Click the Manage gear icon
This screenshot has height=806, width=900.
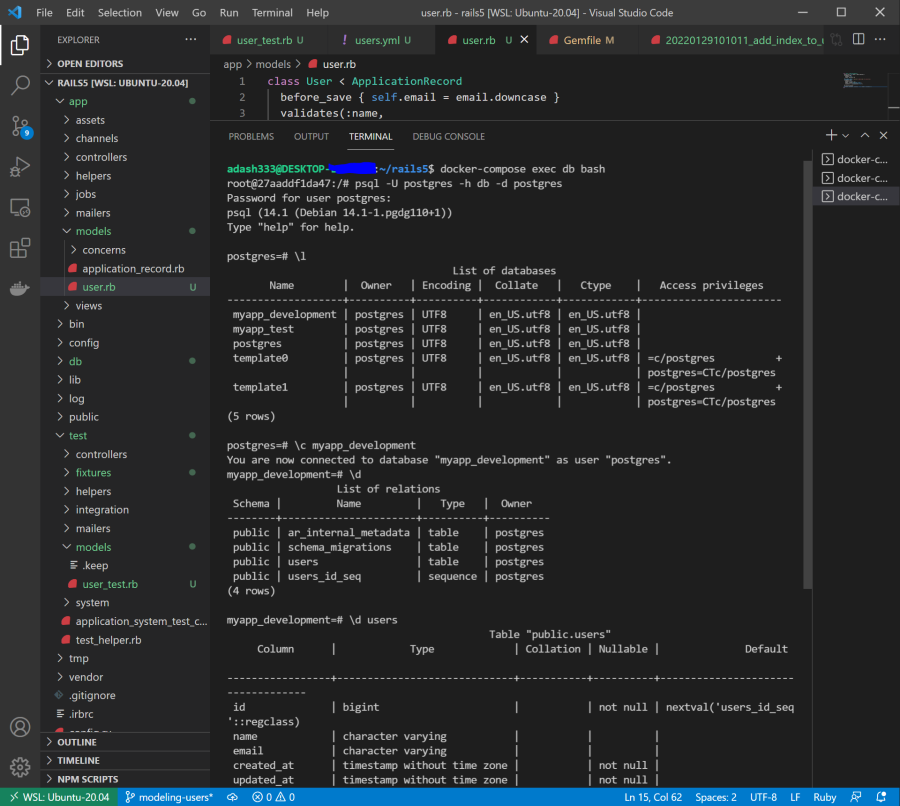(20, 768)
